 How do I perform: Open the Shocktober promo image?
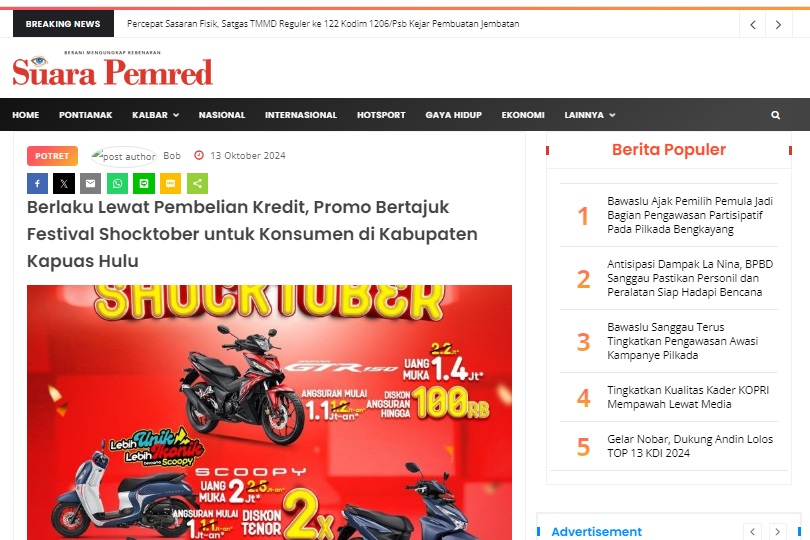click(269, 412)
